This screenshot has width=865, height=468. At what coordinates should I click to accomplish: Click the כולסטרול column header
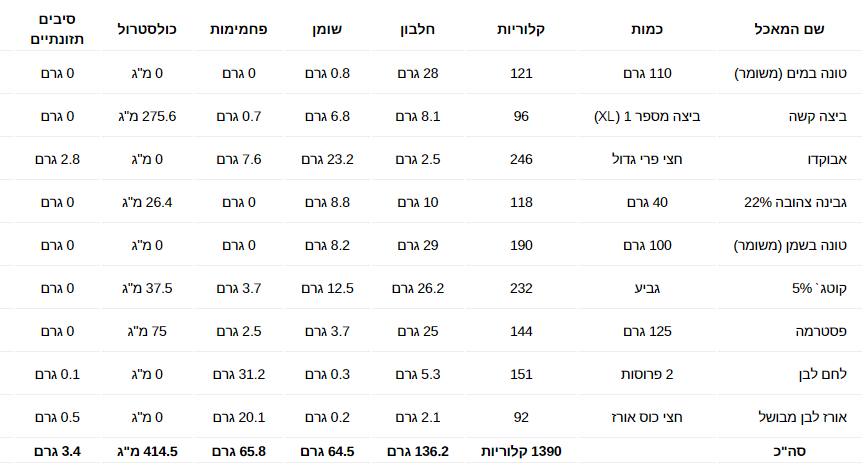(x=147, y=29)
